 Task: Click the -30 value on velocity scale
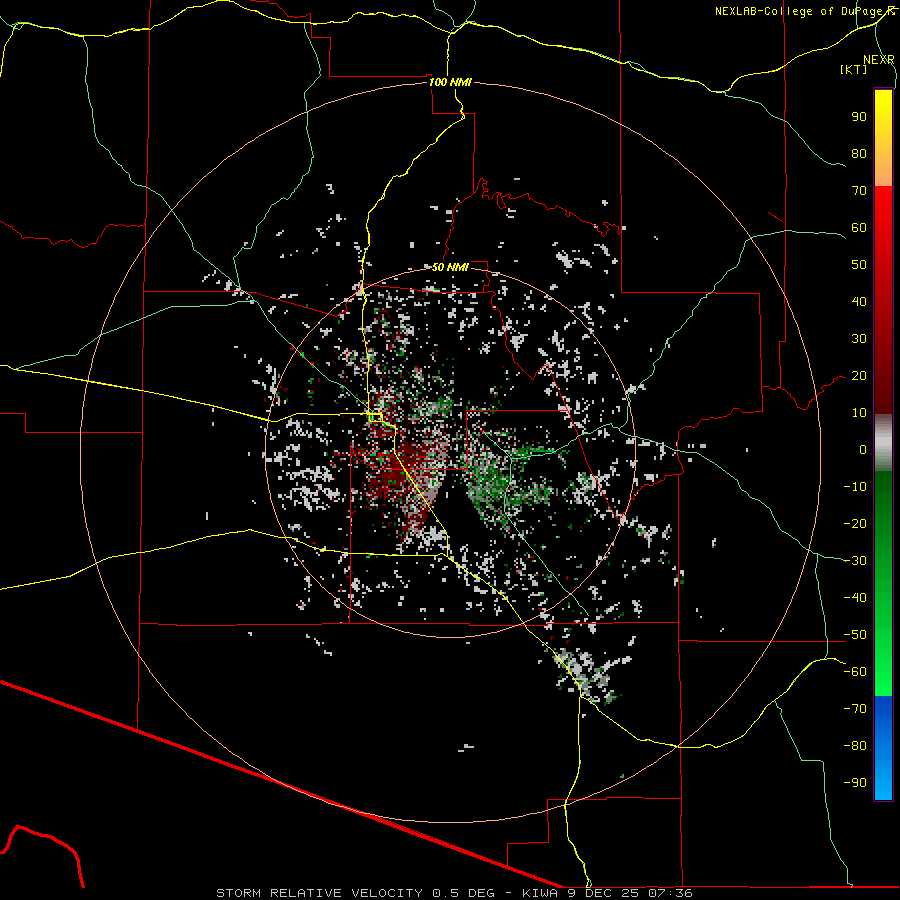(855, 561)
